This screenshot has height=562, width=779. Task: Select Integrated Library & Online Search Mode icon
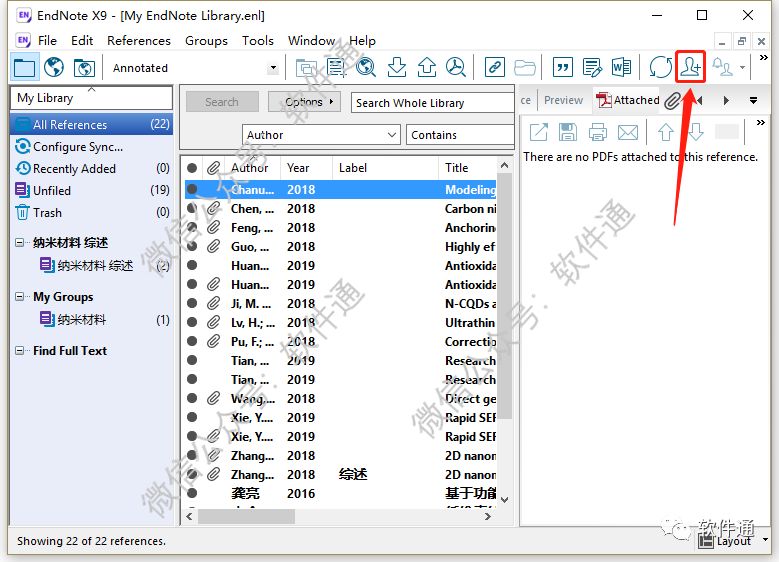(x=84, y=67)
